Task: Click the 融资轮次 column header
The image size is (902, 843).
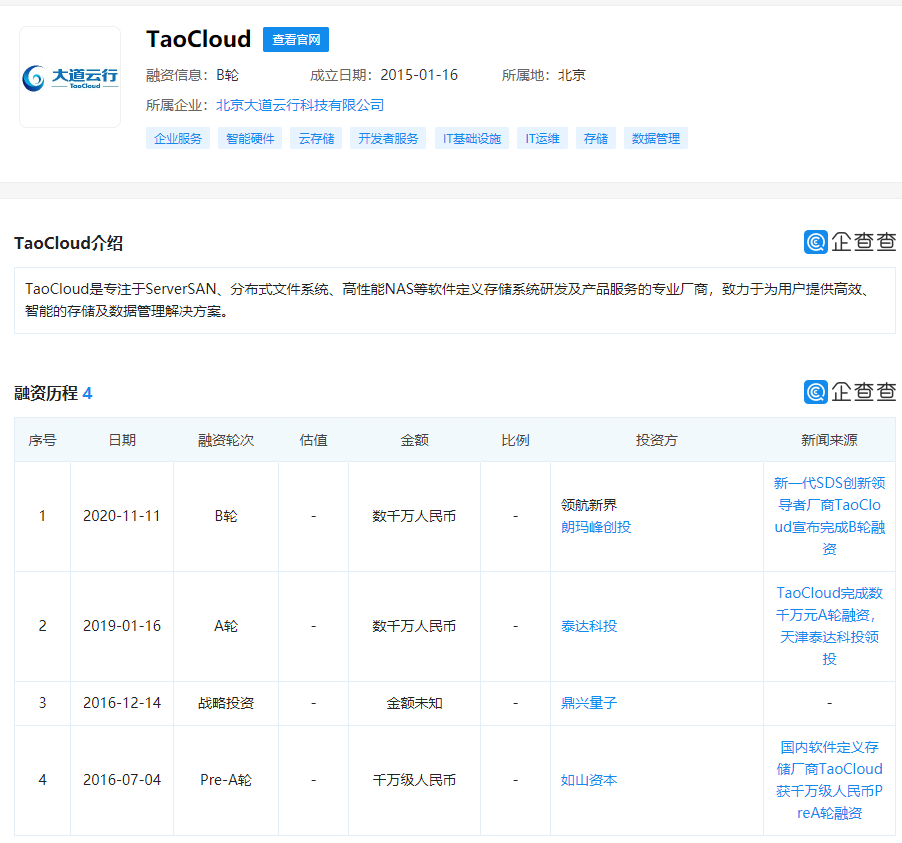Action: [226, 440]
